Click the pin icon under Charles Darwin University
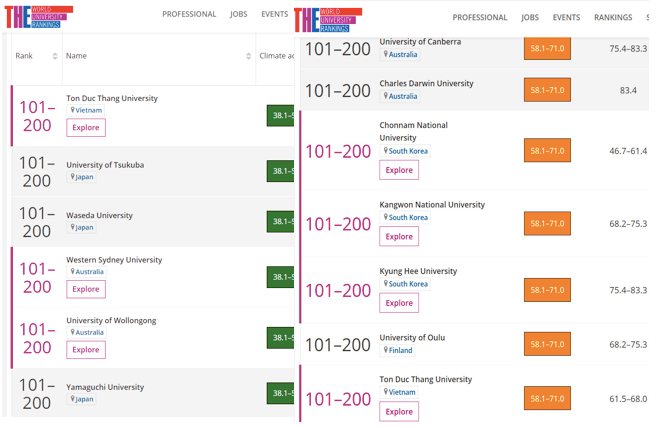662x428 pixels. click(385, 96)
